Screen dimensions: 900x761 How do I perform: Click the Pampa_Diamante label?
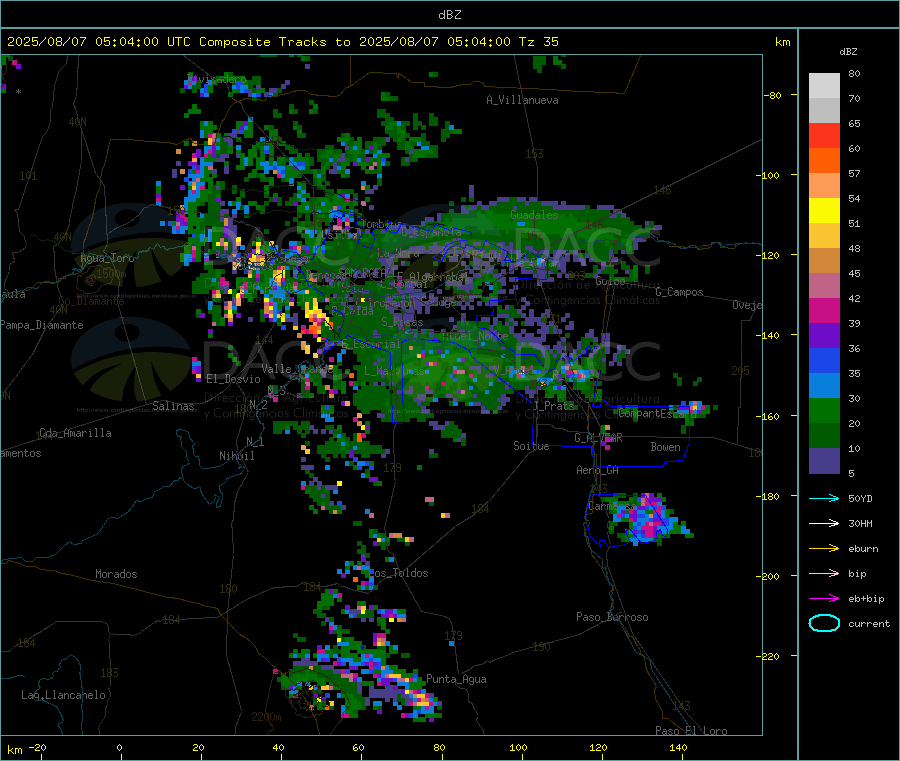[x=41, y=325]
